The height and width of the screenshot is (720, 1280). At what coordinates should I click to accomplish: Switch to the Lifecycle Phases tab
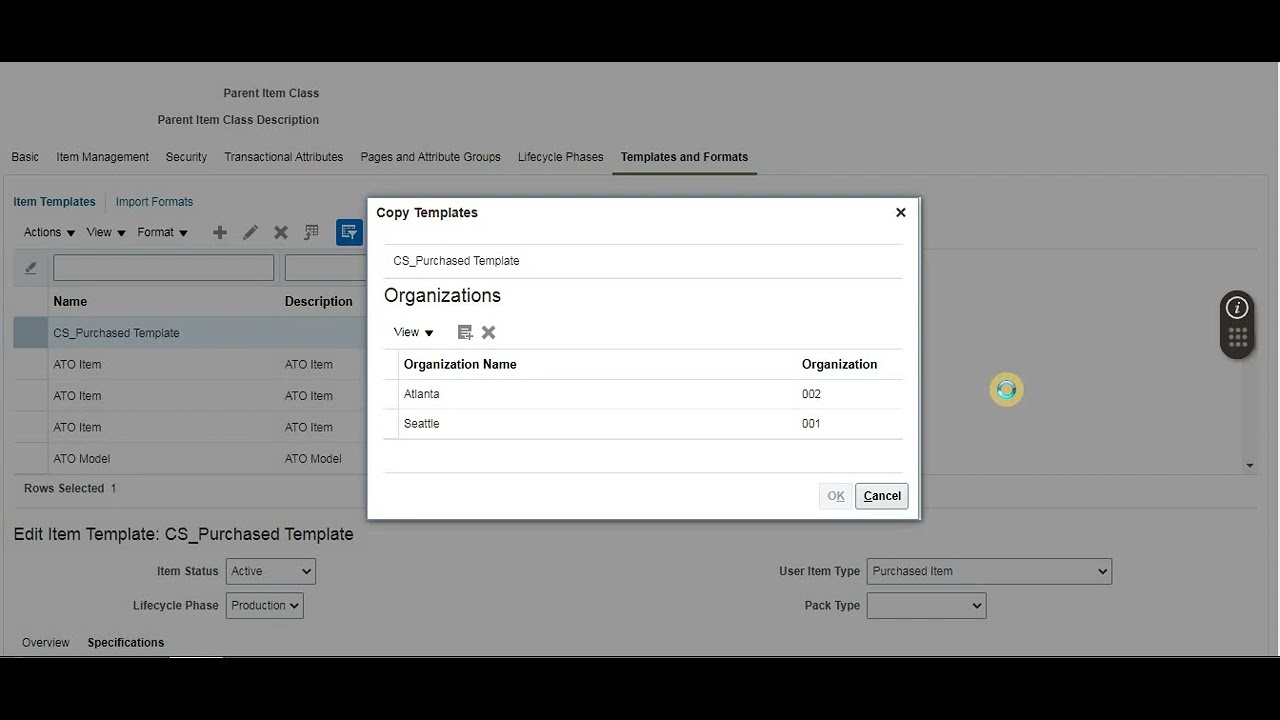560,157
